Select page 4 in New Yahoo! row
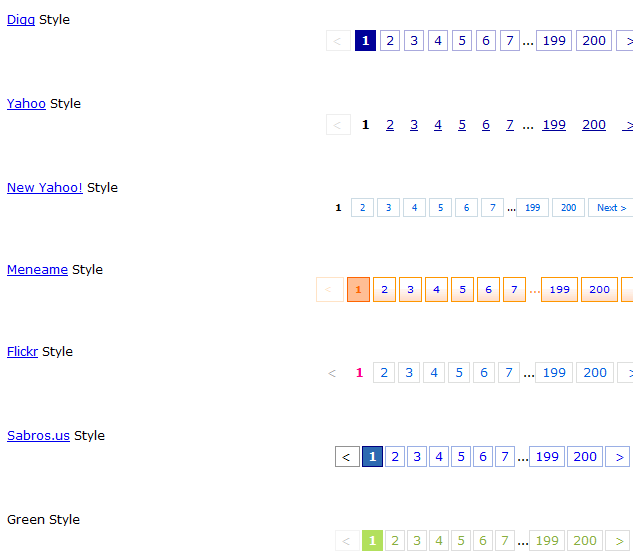The width and height of the screenshot is (633, 560). click(414, 208)
